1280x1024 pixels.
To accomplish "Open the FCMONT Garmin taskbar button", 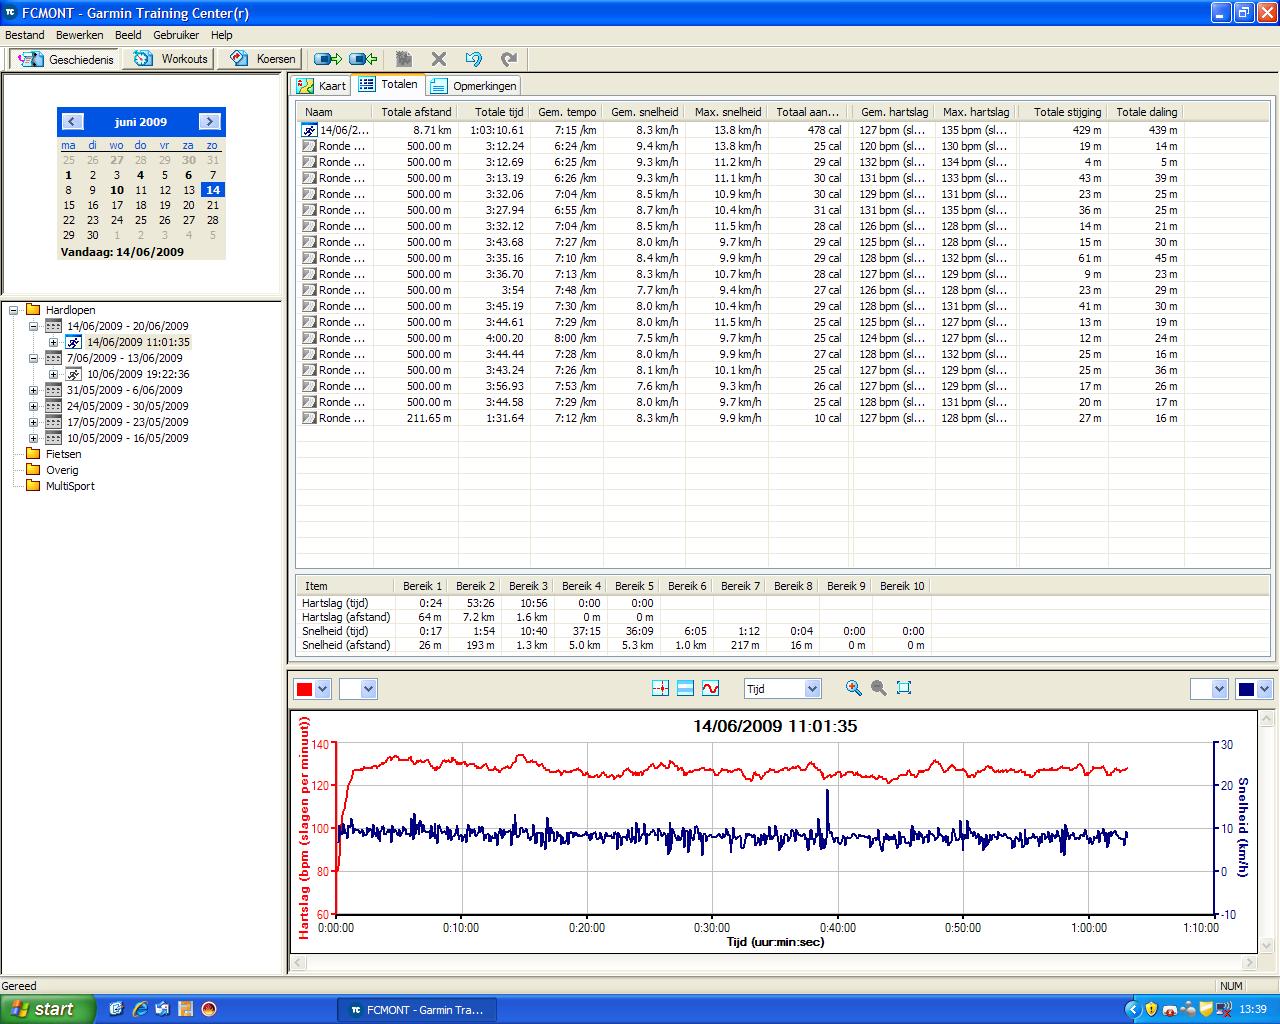I will point(417,1010).
